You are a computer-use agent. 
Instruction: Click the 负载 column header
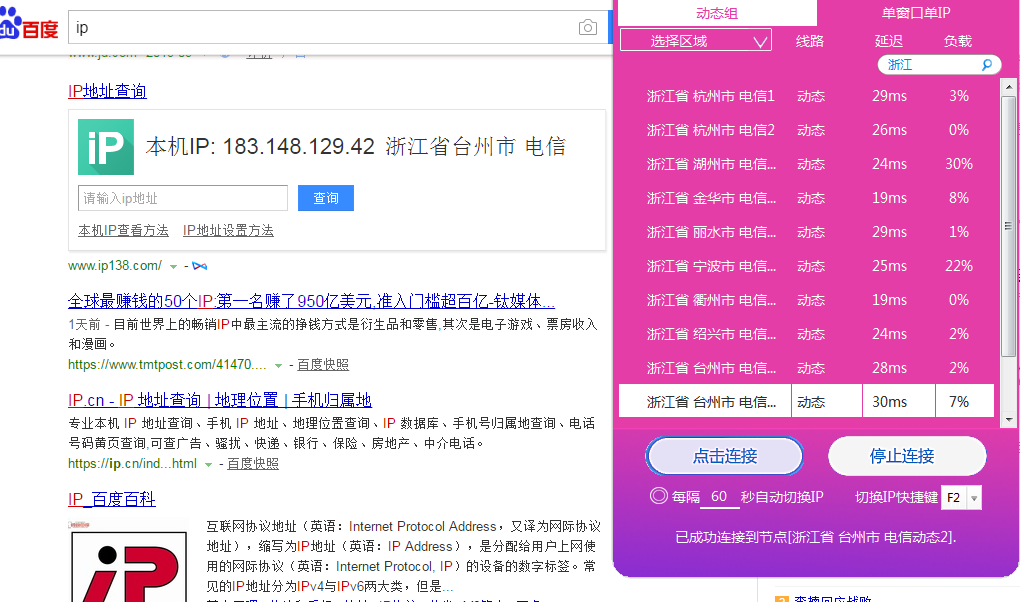[x=958, y=41]
